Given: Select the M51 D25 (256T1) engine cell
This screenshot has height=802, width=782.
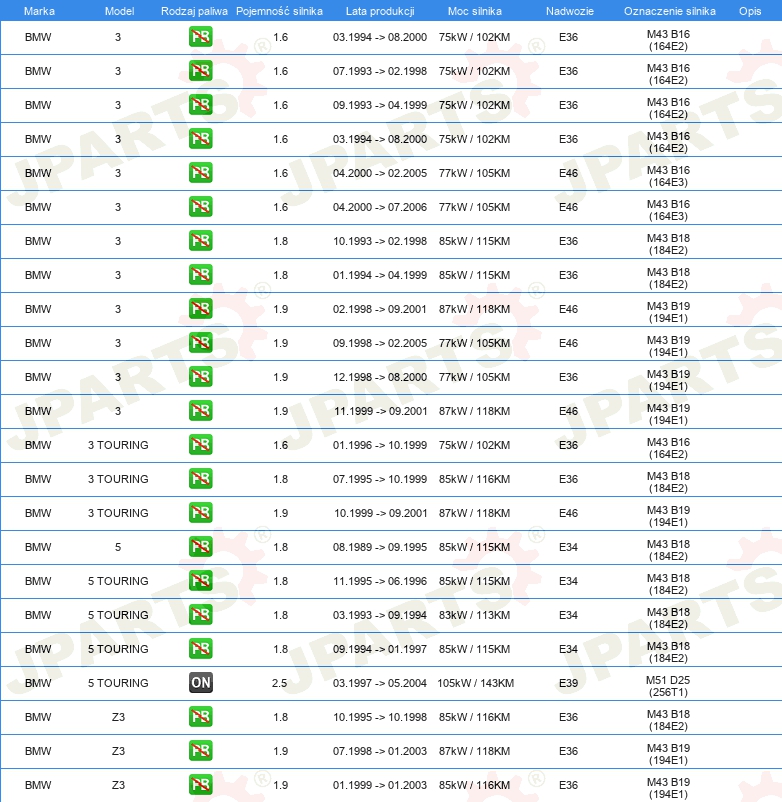Looking at the screenshot, I should click(668, 686).
